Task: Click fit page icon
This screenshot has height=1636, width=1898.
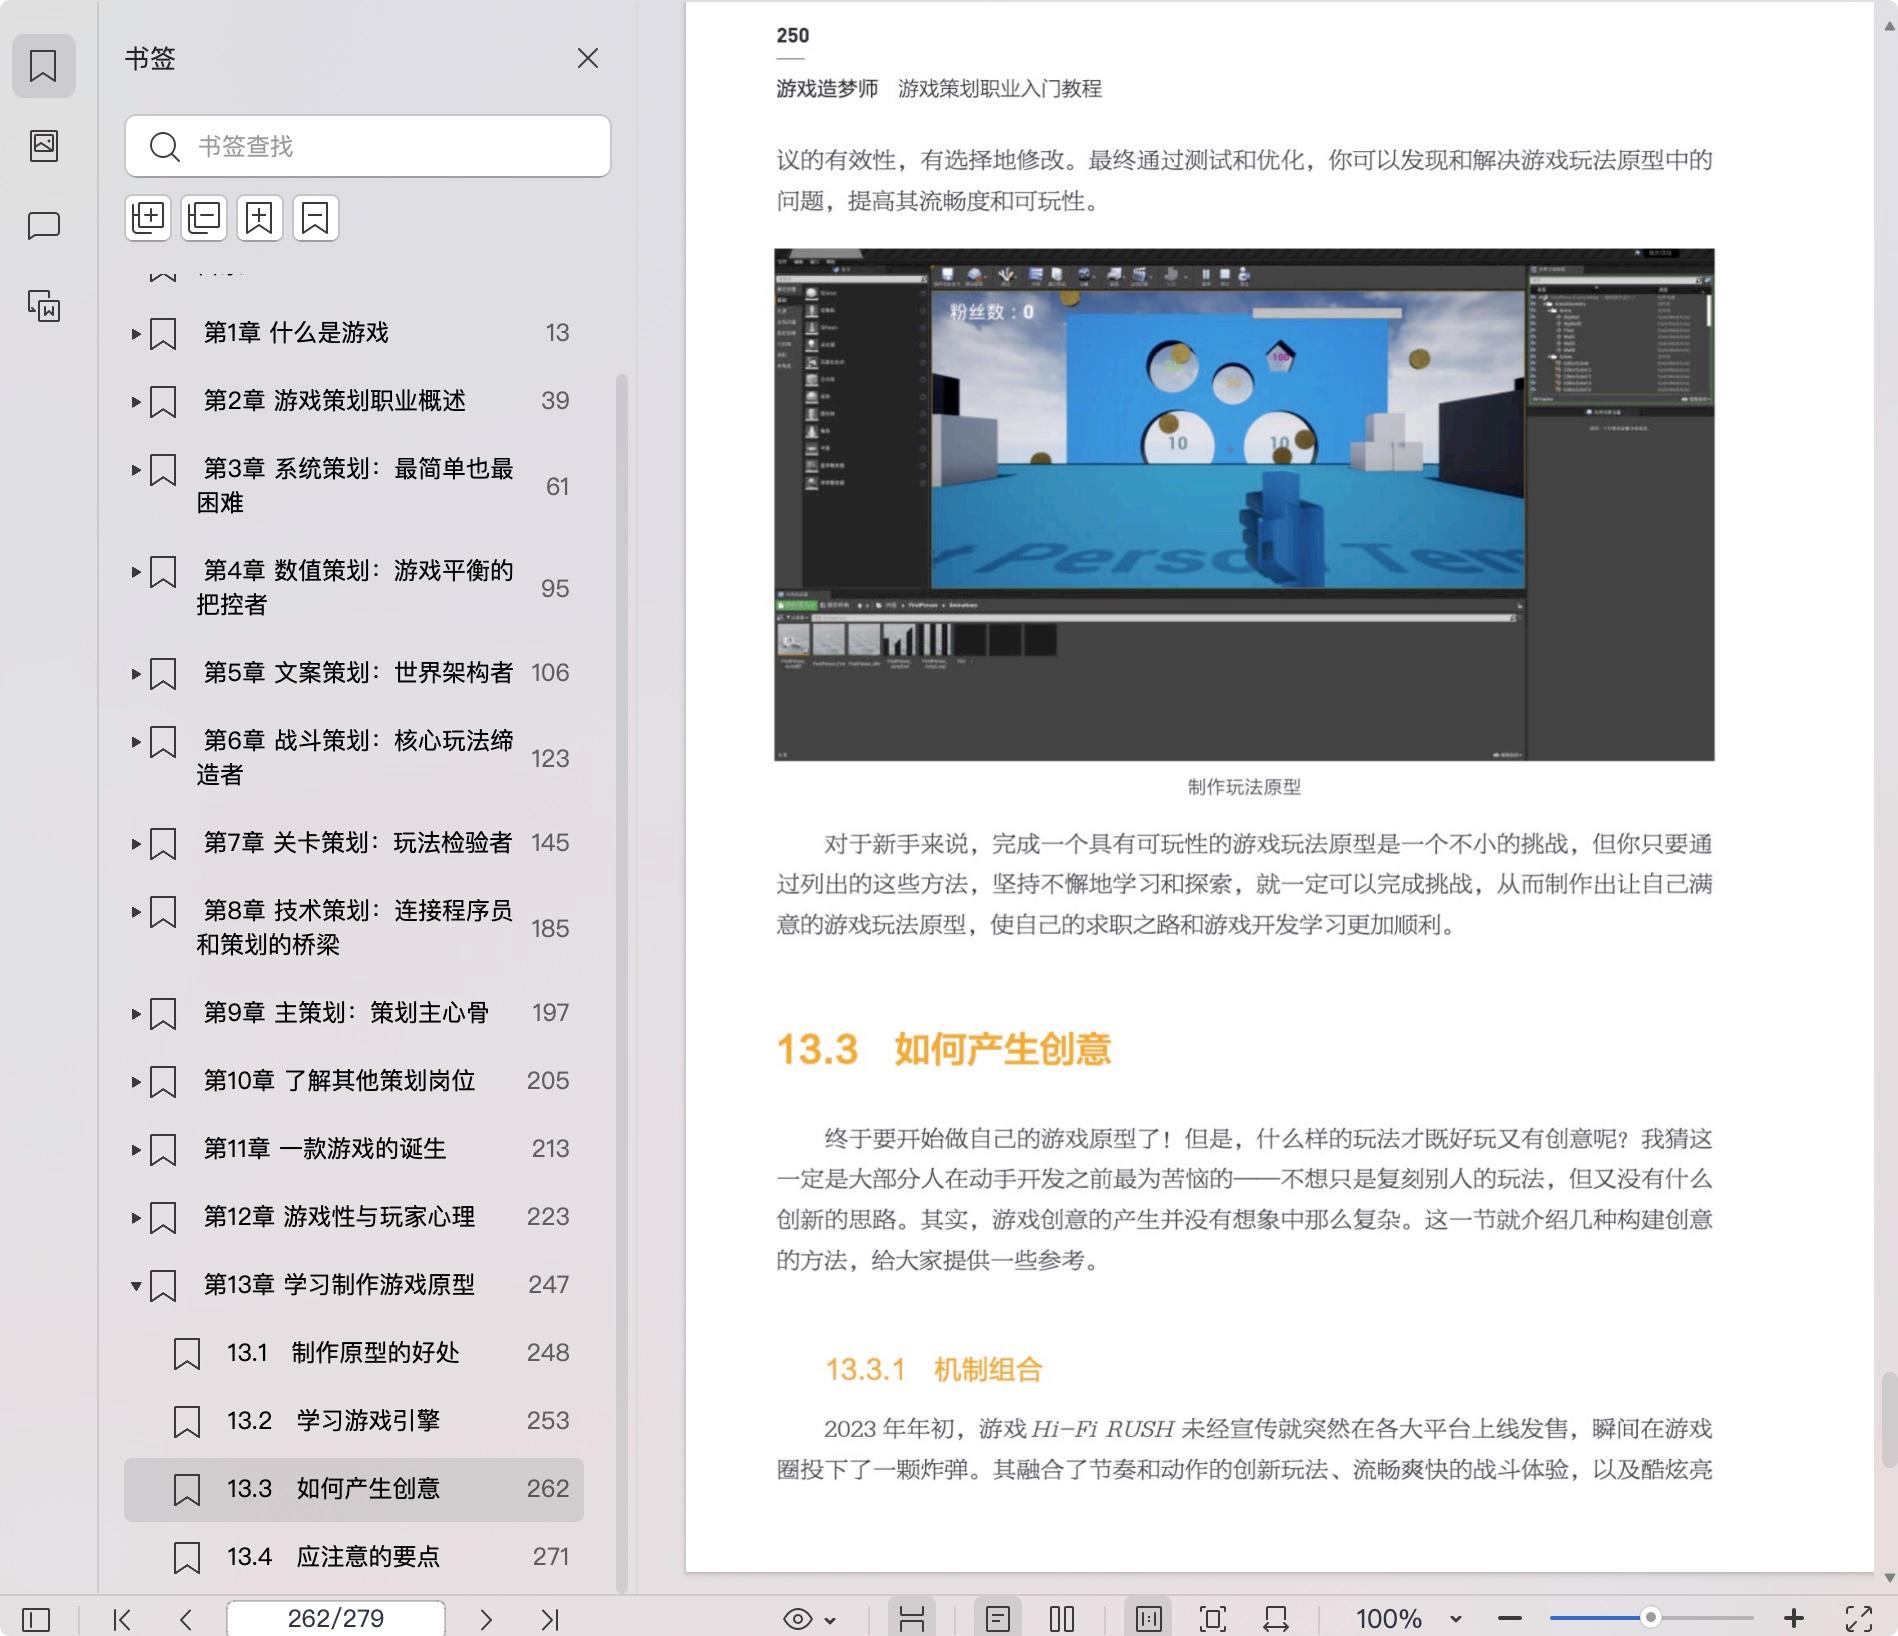Action: [x=1213, y=1619]
